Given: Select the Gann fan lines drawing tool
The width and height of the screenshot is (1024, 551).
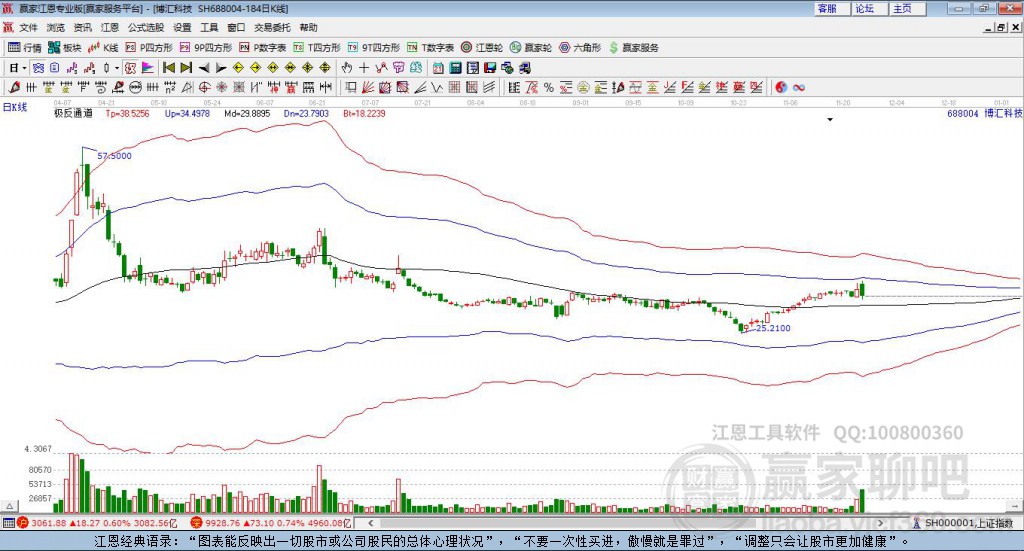Looking at the screenshot, I should click(368, 87).
